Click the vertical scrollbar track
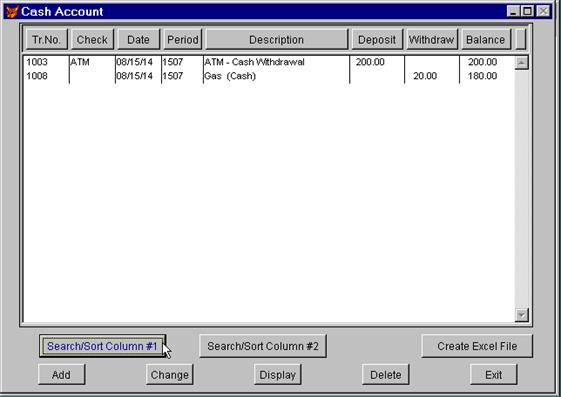This screenshot has height=397, width=561. click(x=522, y=189)
